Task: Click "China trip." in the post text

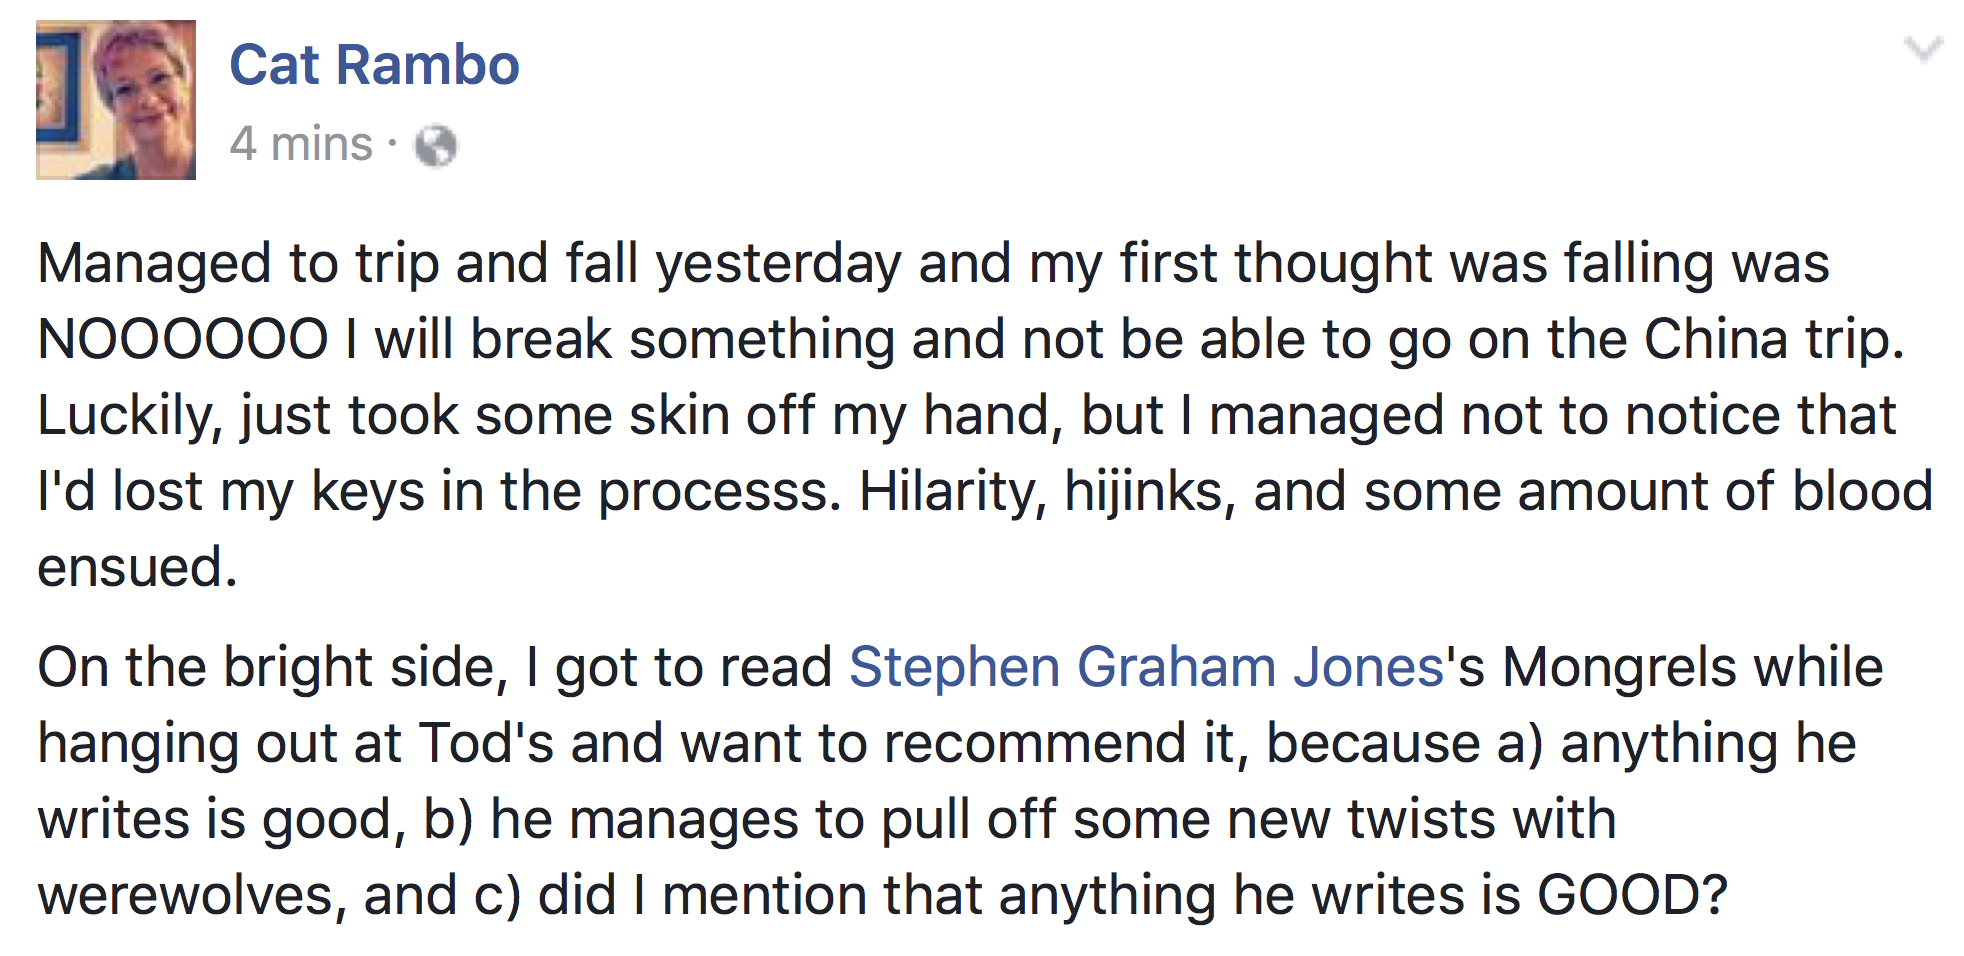Action: click(x=1773, y=339)
